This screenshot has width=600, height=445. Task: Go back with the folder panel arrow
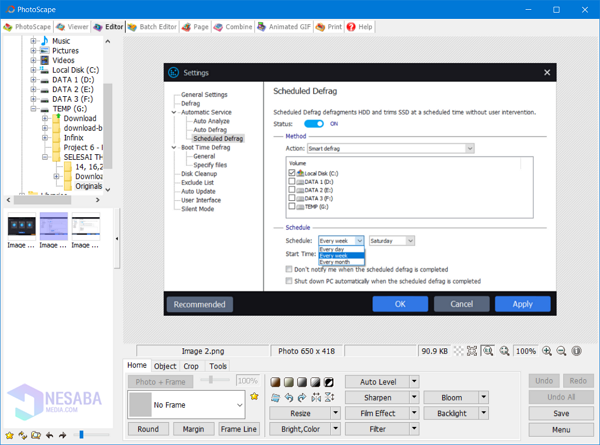pyautogui.click(x=49, y=435)
